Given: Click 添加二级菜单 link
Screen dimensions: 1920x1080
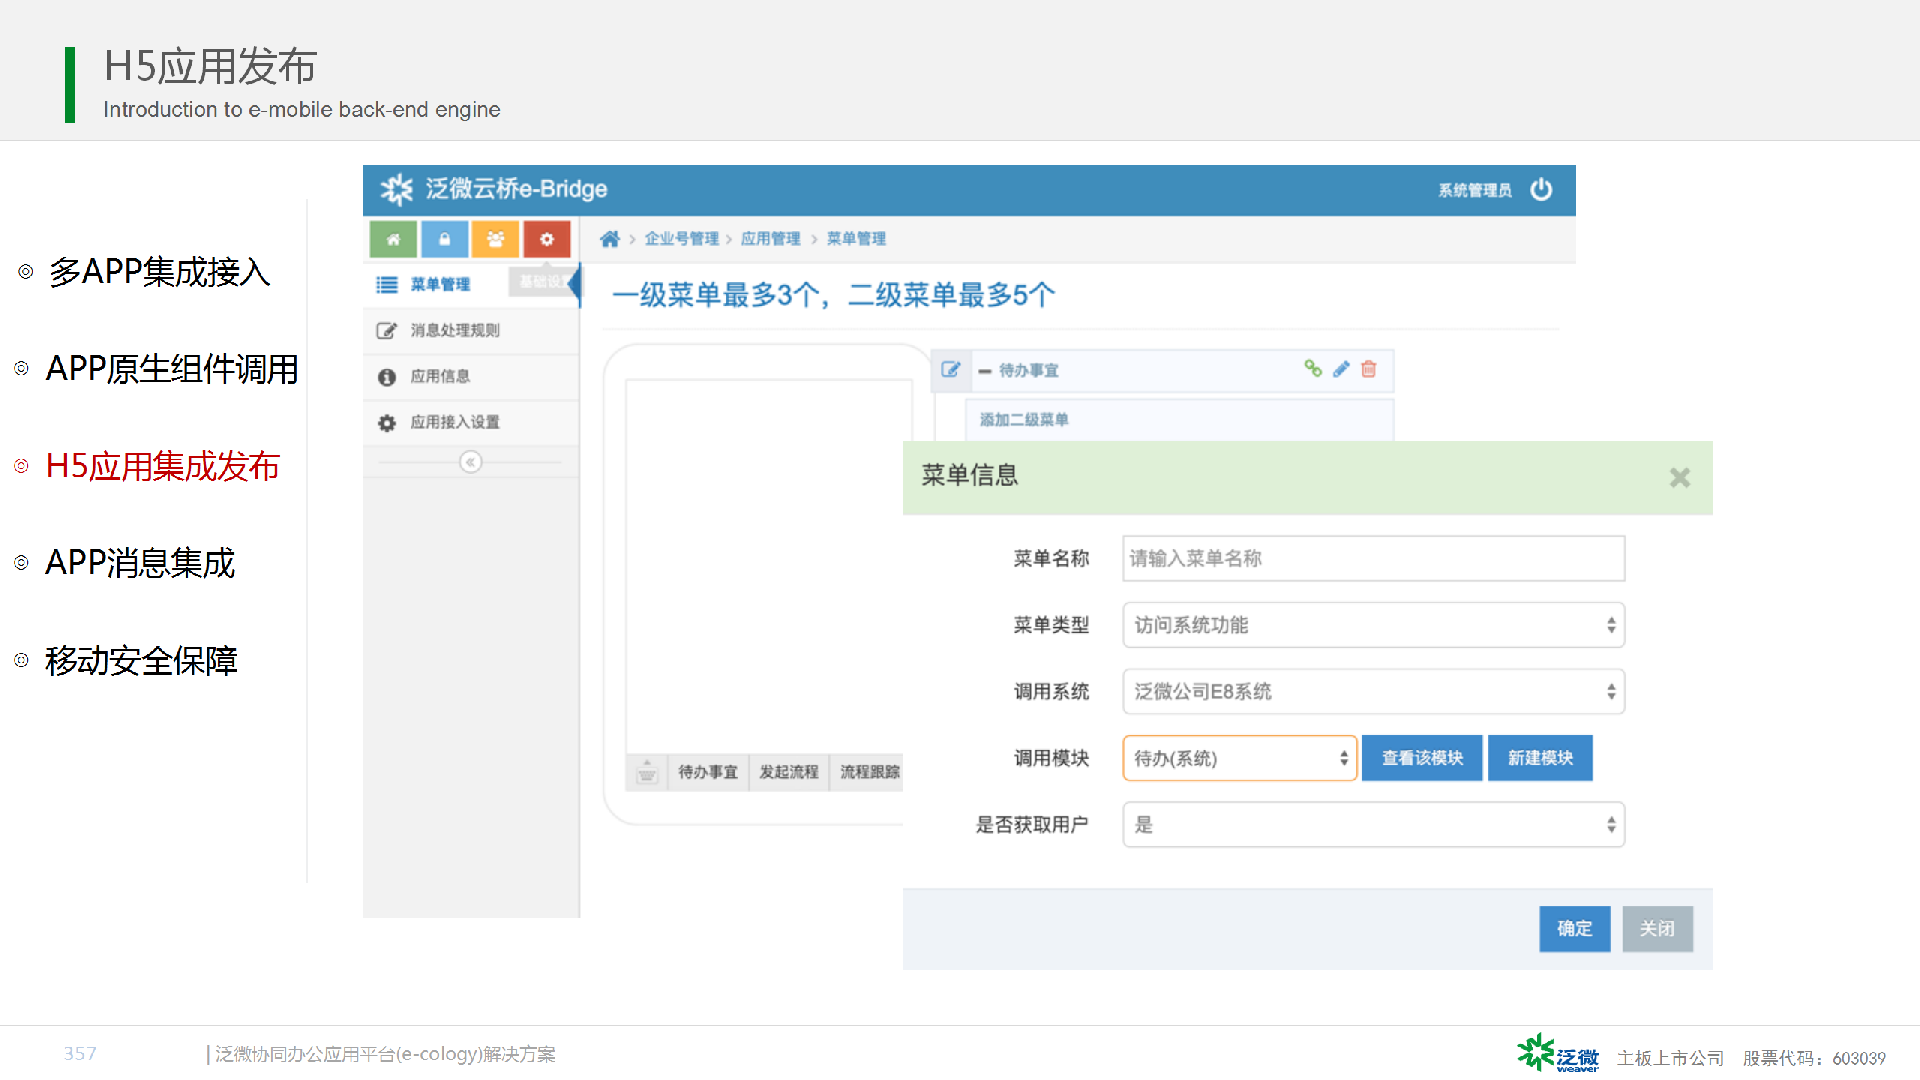Looking at the screenshot, I should [x=1024, y=420].
